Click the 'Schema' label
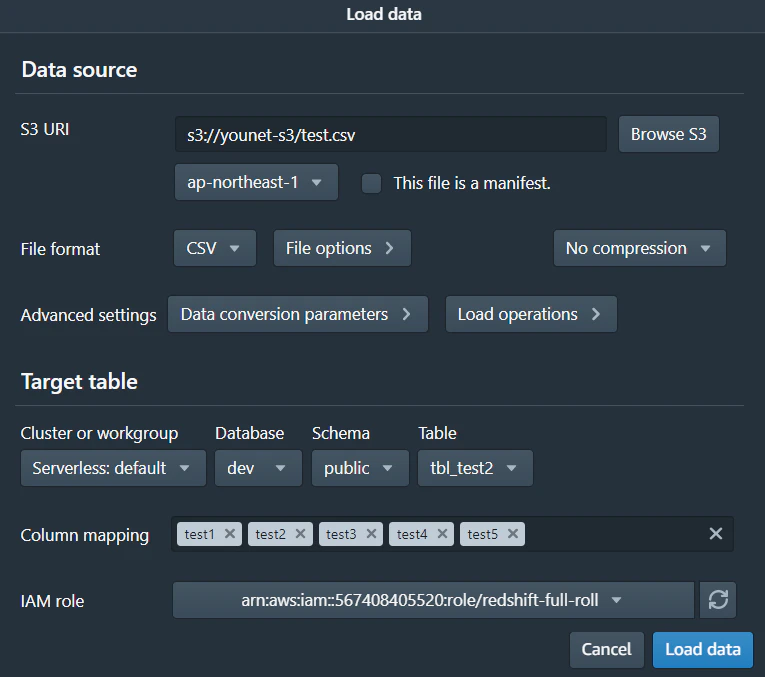 click(x=341, y=433)
